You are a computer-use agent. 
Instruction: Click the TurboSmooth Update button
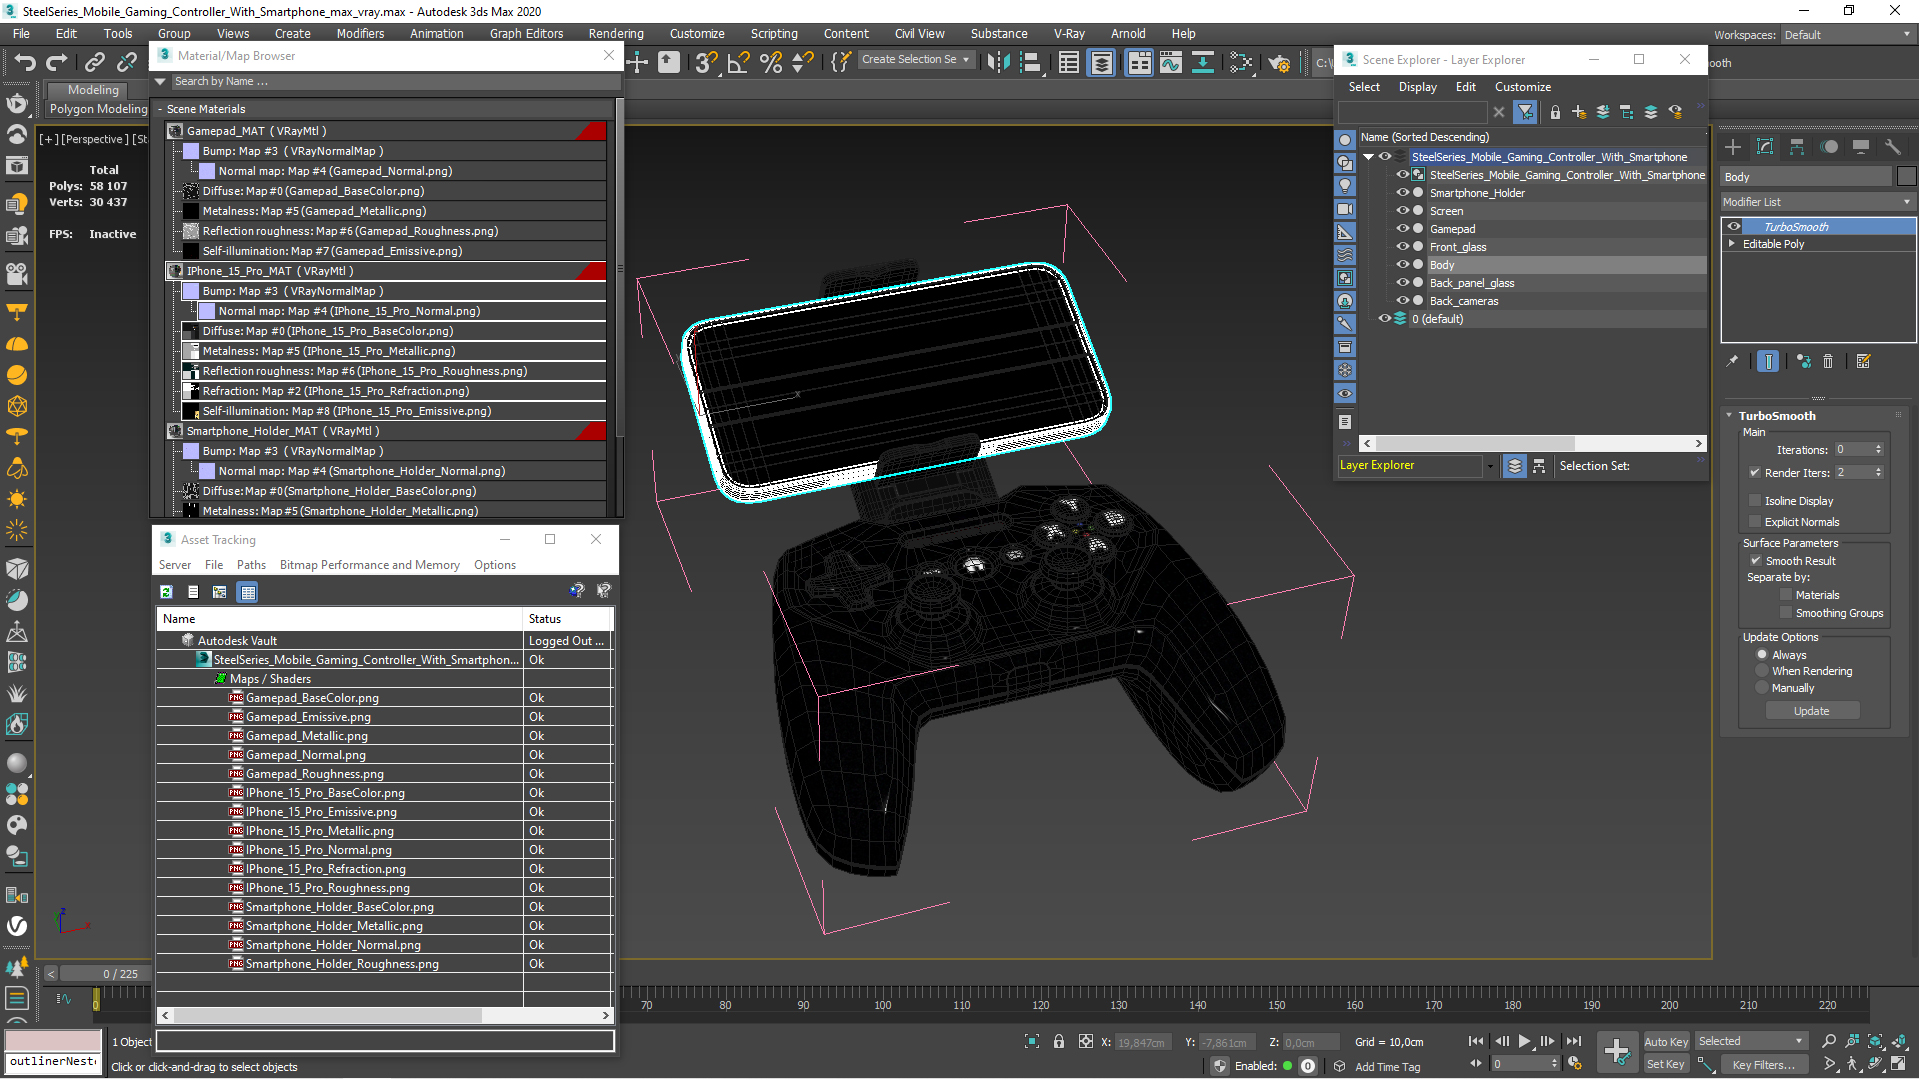1811,711
